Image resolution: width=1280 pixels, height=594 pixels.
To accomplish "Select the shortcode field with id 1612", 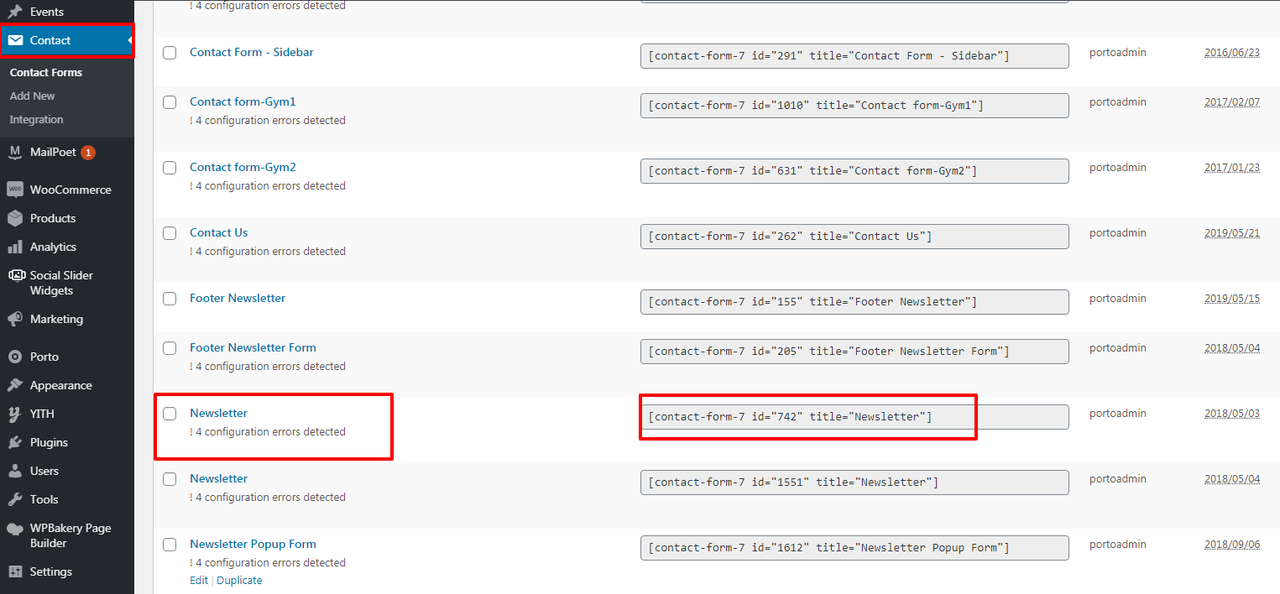I will point(854,548).
